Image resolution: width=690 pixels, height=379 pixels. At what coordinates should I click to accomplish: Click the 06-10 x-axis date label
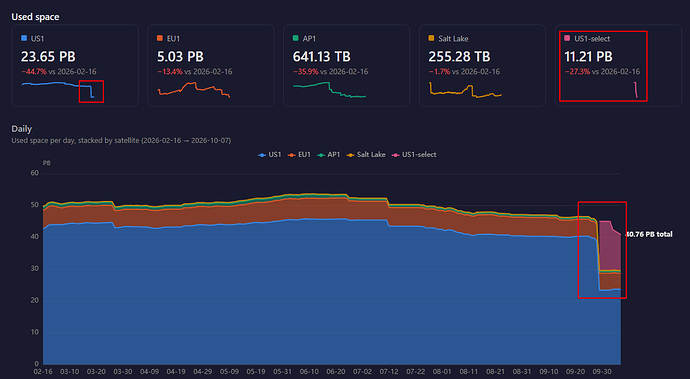pyautogui.click(x=309, y=372)
